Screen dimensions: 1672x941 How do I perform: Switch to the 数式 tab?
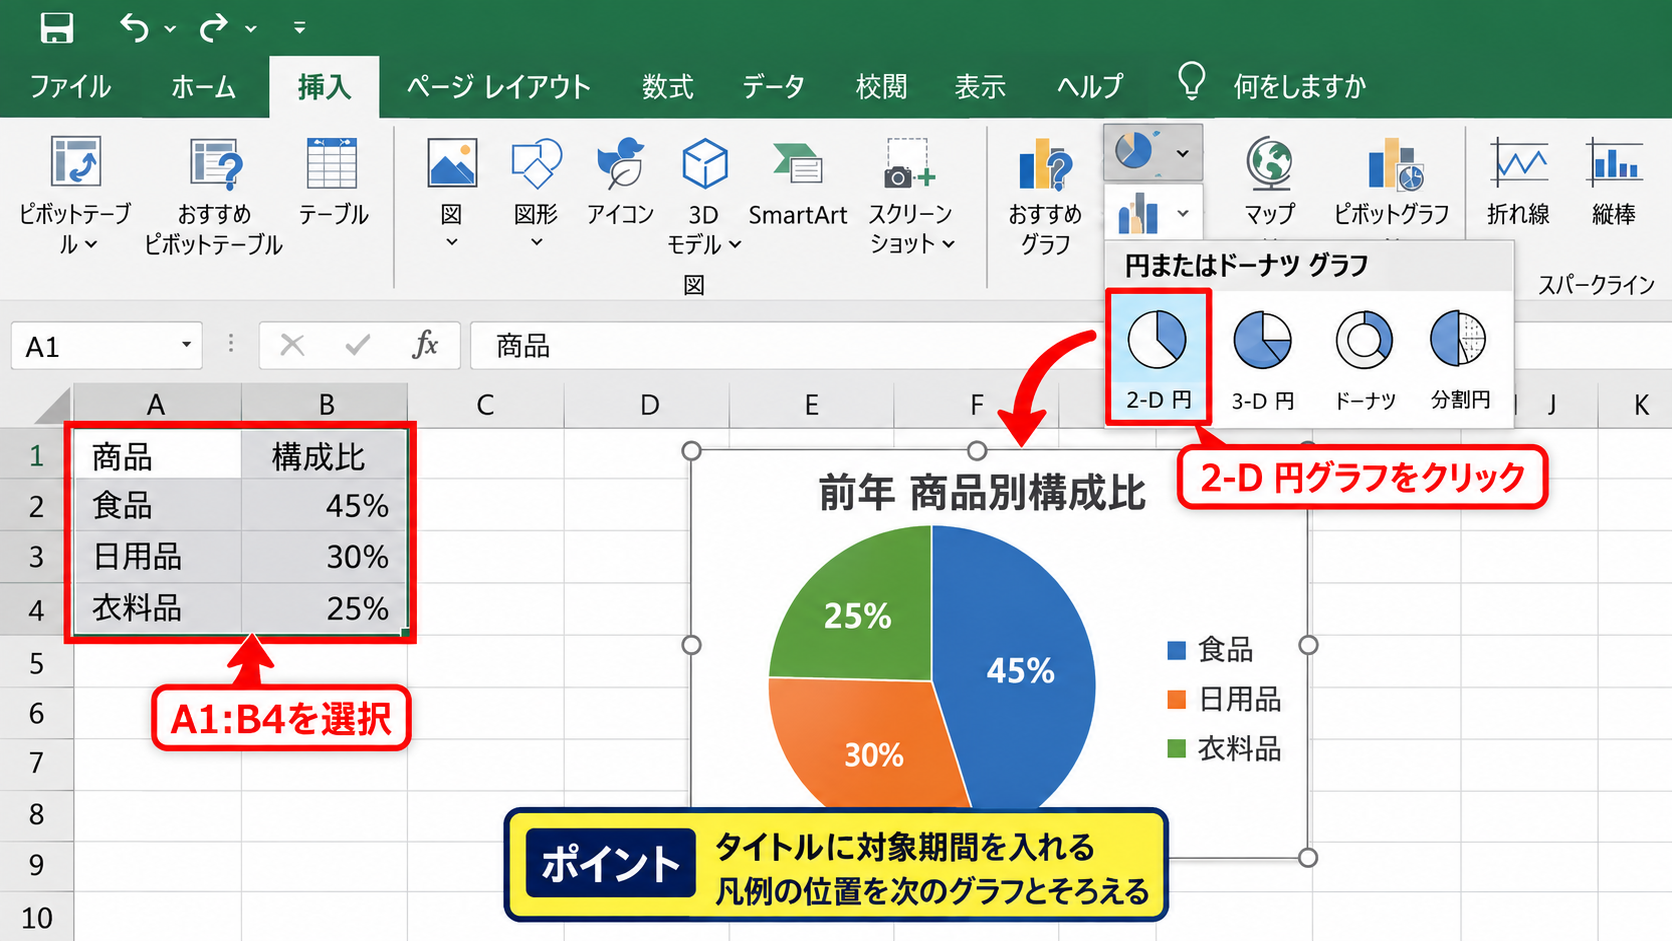pyautogui.click(x=667, y=87)
